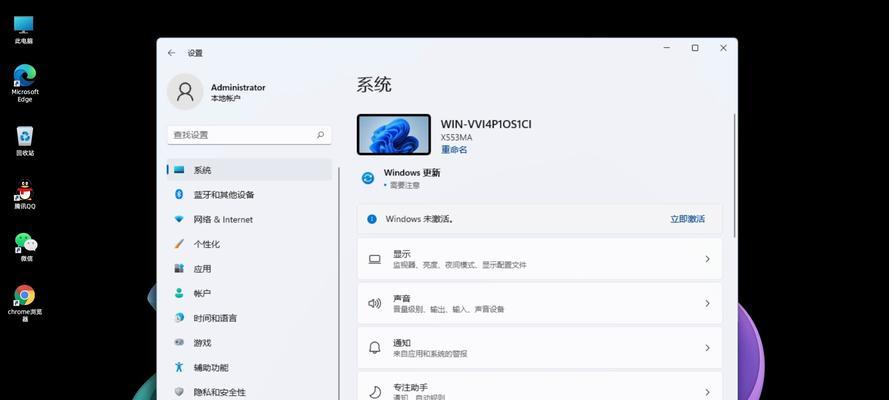The width and height of the screenshot is (889, 400).
Task: Open 辅助功能 settings
Action: click(249, 367)
